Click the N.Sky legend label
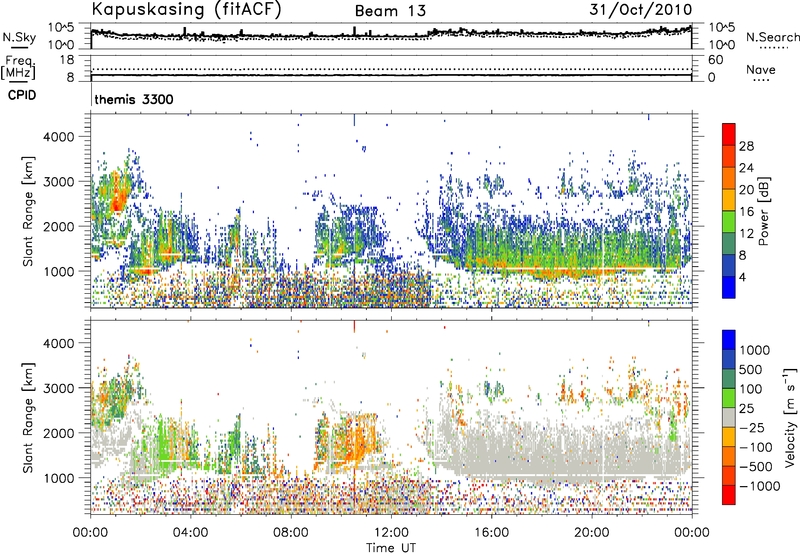 coord(19,37)
